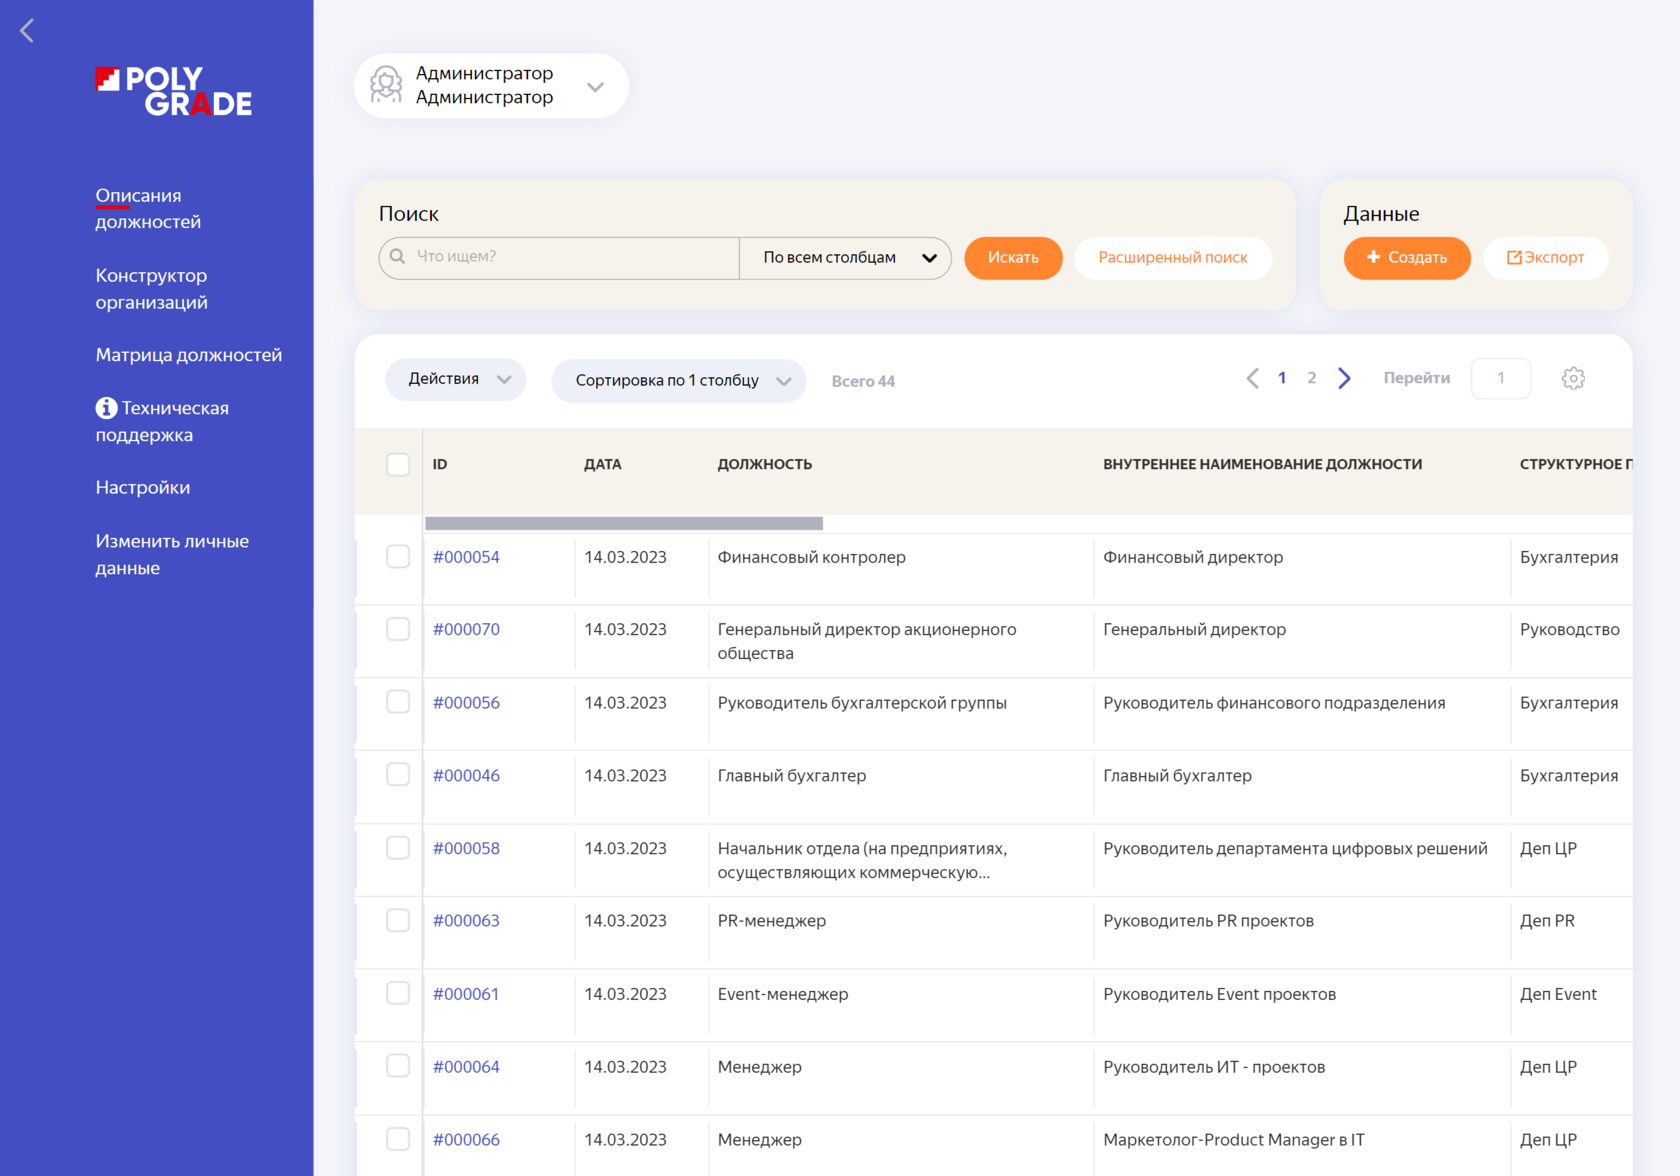The height and width of the screenshot is (1176, 1680).
Task: Click the Экспорт button
Action: [1546, 258]
